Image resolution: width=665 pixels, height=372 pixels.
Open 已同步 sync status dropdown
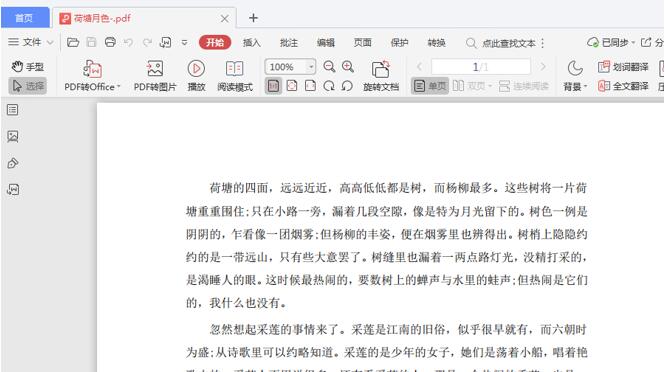(611, 42)
